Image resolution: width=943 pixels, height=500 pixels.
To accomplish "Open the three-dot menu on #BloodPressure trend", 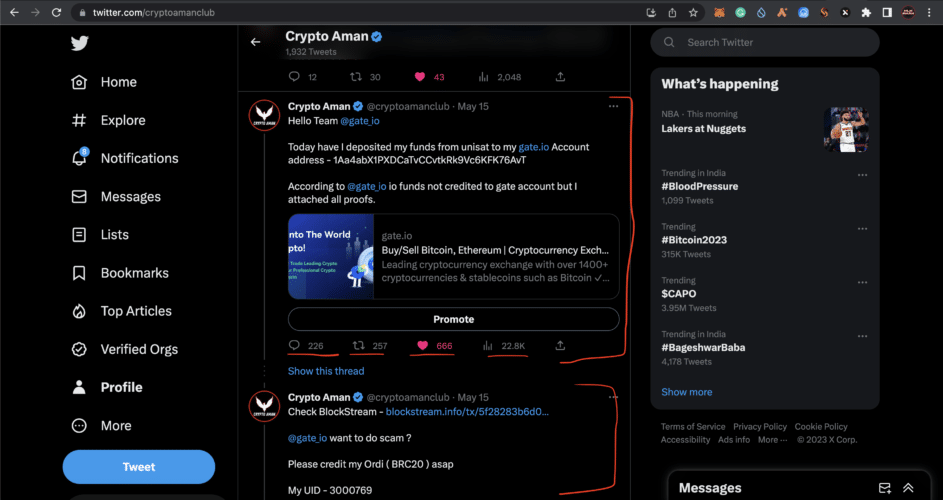I will click(862, 174).
